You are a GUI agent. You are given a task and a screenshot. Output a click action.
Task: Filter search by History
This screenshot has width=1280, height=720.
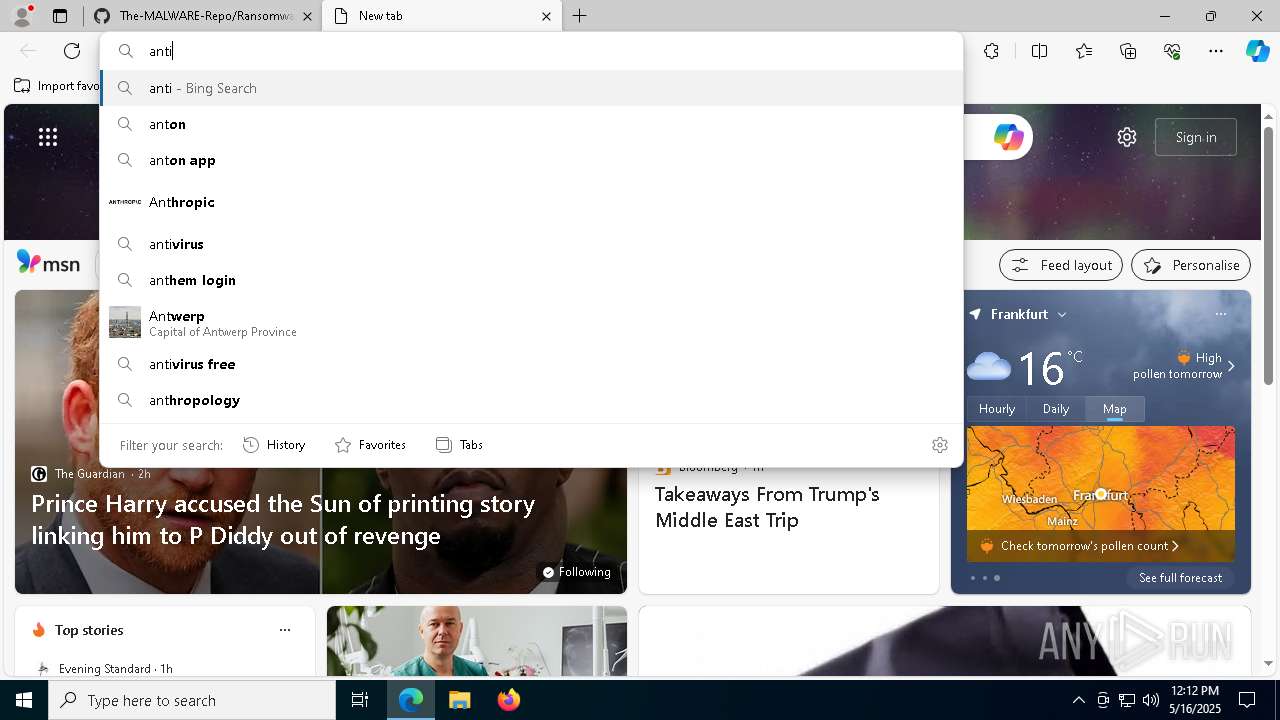coord(274,445)
